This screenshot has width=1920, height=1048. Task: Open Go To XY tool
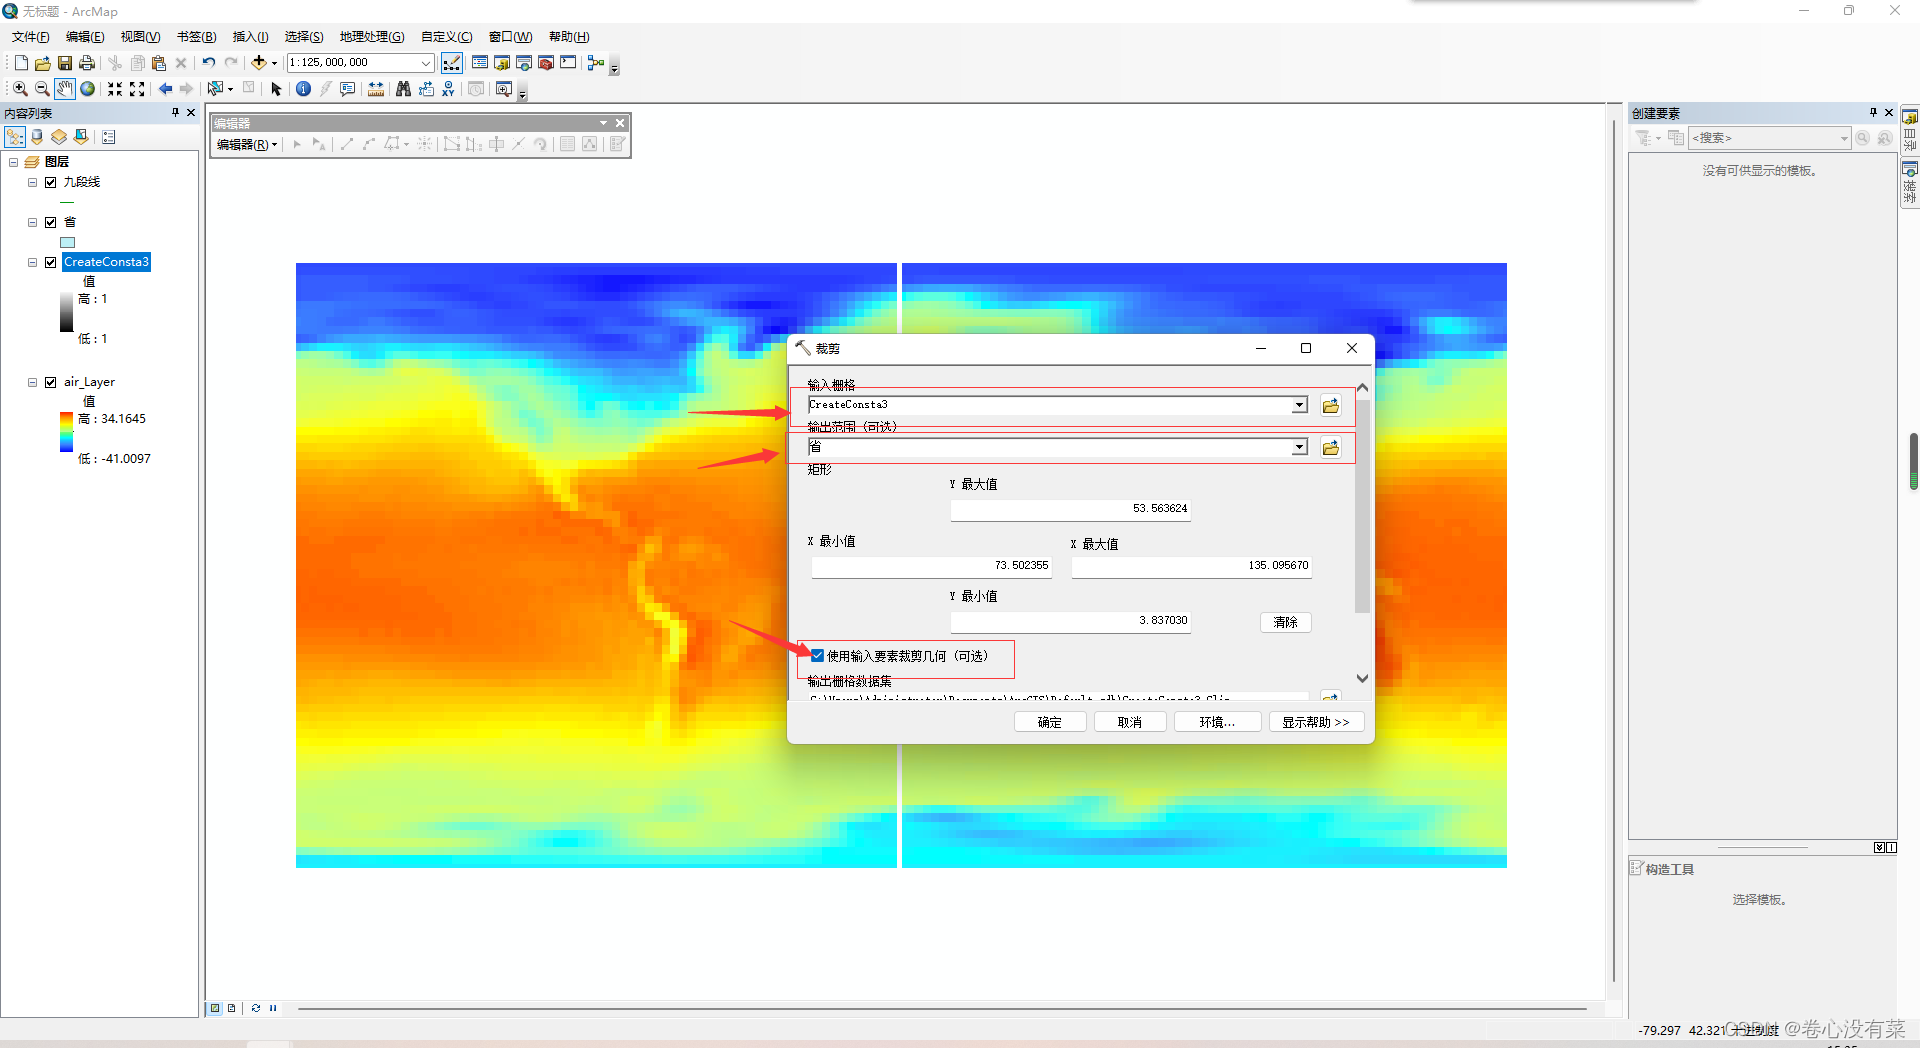tap(448, 89)
